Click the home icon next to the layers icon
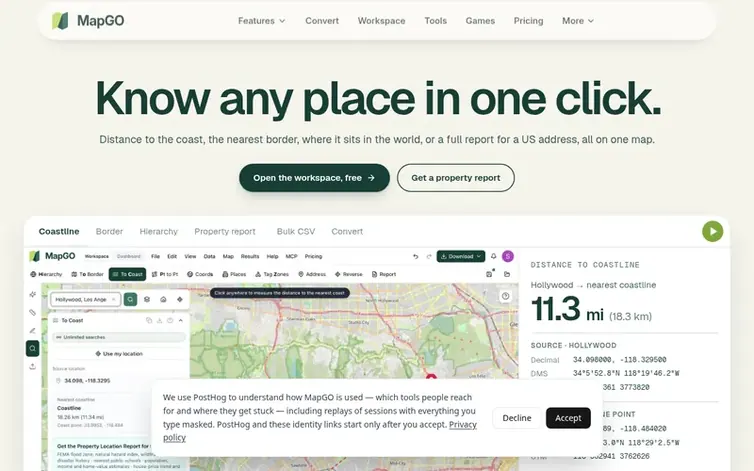The height and width of the screenshot is (471, 754). 163,299
